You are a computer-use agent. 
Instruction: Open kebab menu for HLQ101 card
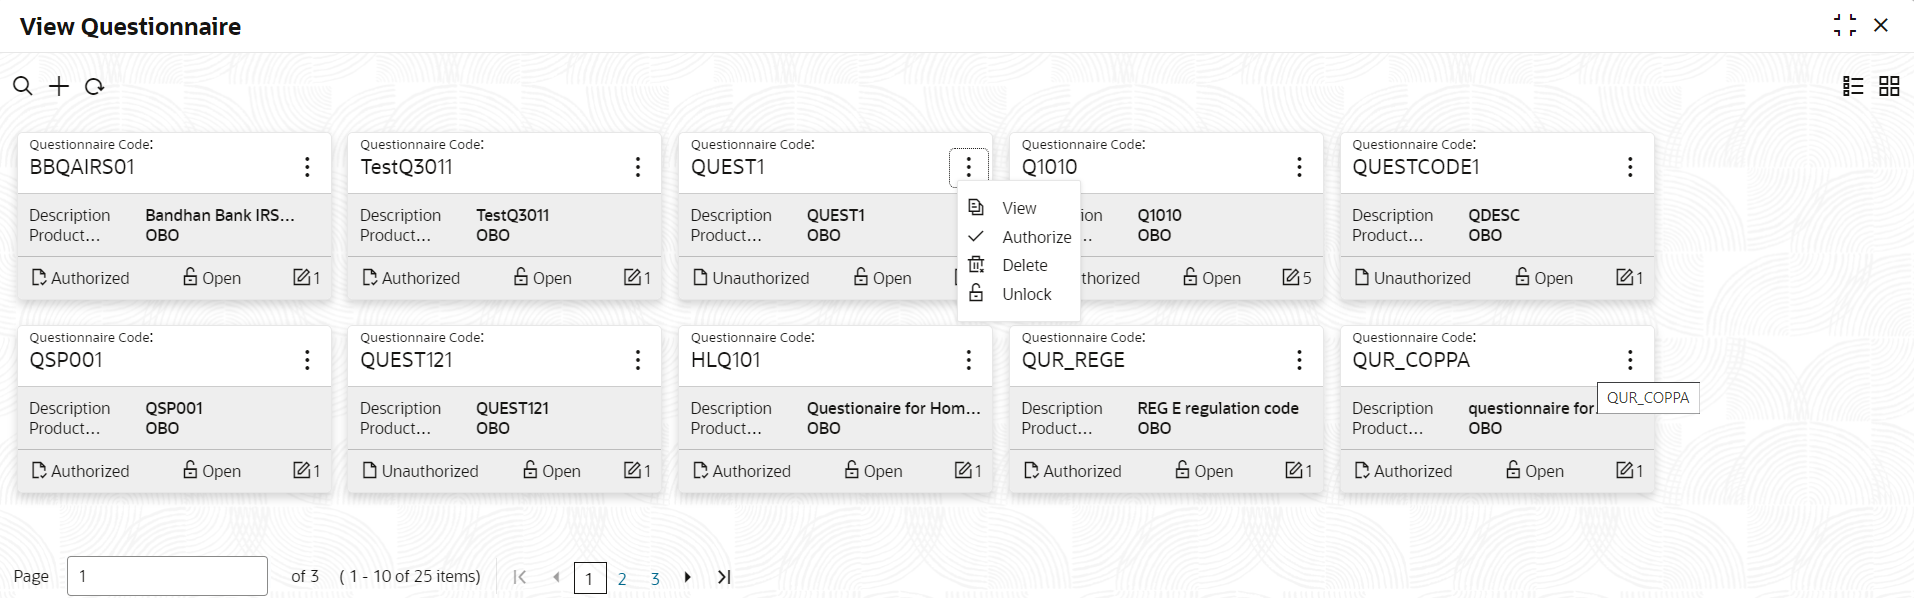tap(968, 360)
